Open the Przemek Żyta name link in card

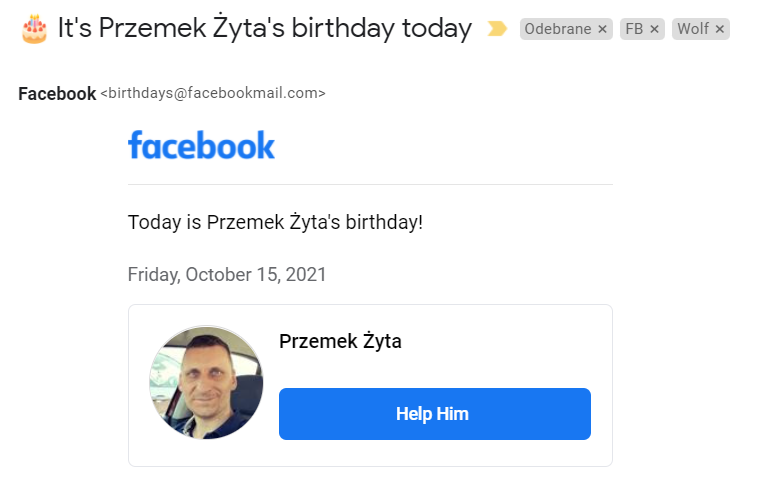click(340, 341)
